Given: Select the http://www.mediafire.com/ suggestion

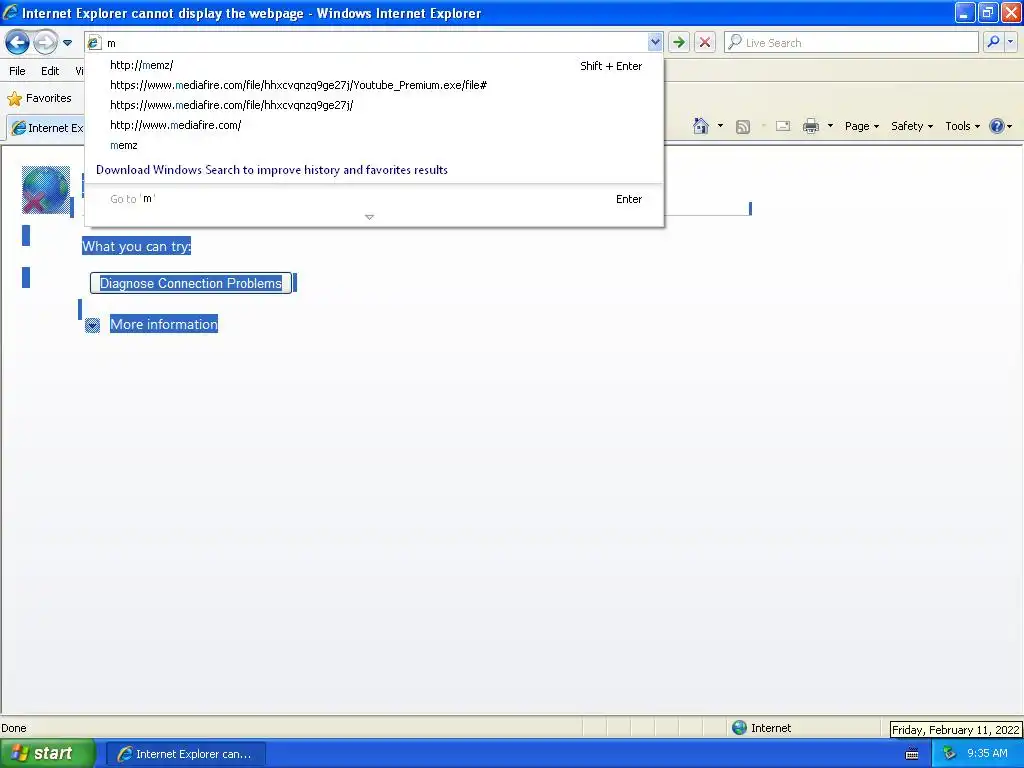Looking at the screenshot, I should [374, 125].
